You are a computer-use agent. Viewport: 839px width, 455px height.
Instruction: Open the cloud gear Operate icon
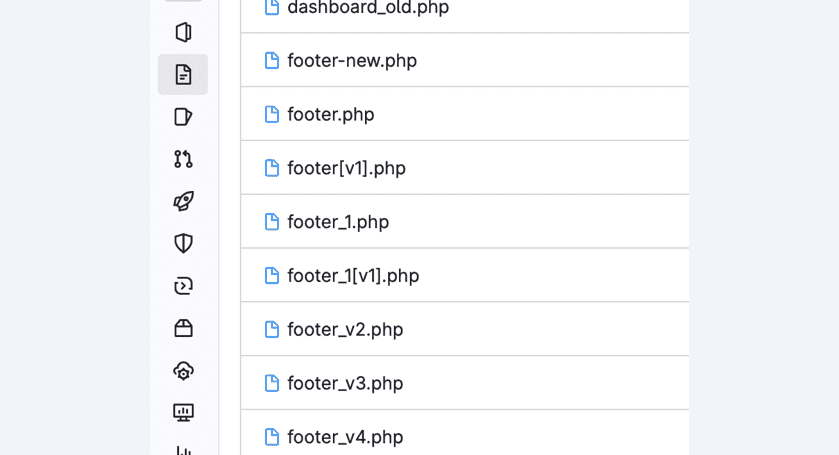point(183,370)
